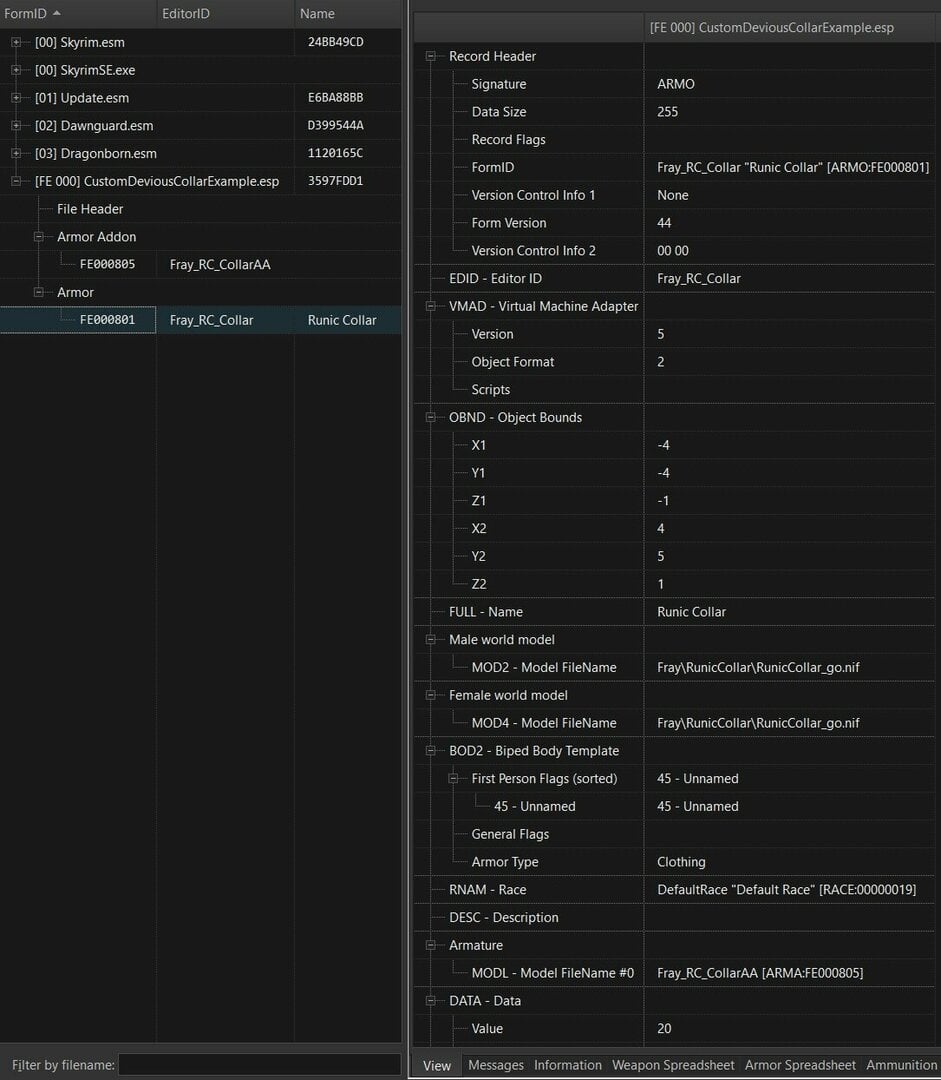Collapse BOD2 - Biped Body Template section
The image size is (941, 1080).
point(431,750)
